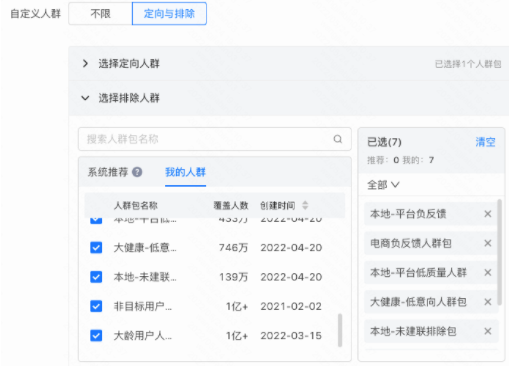Click the 人群包名称 column header
The image size is (509, 366).
[x=136, y=205]
